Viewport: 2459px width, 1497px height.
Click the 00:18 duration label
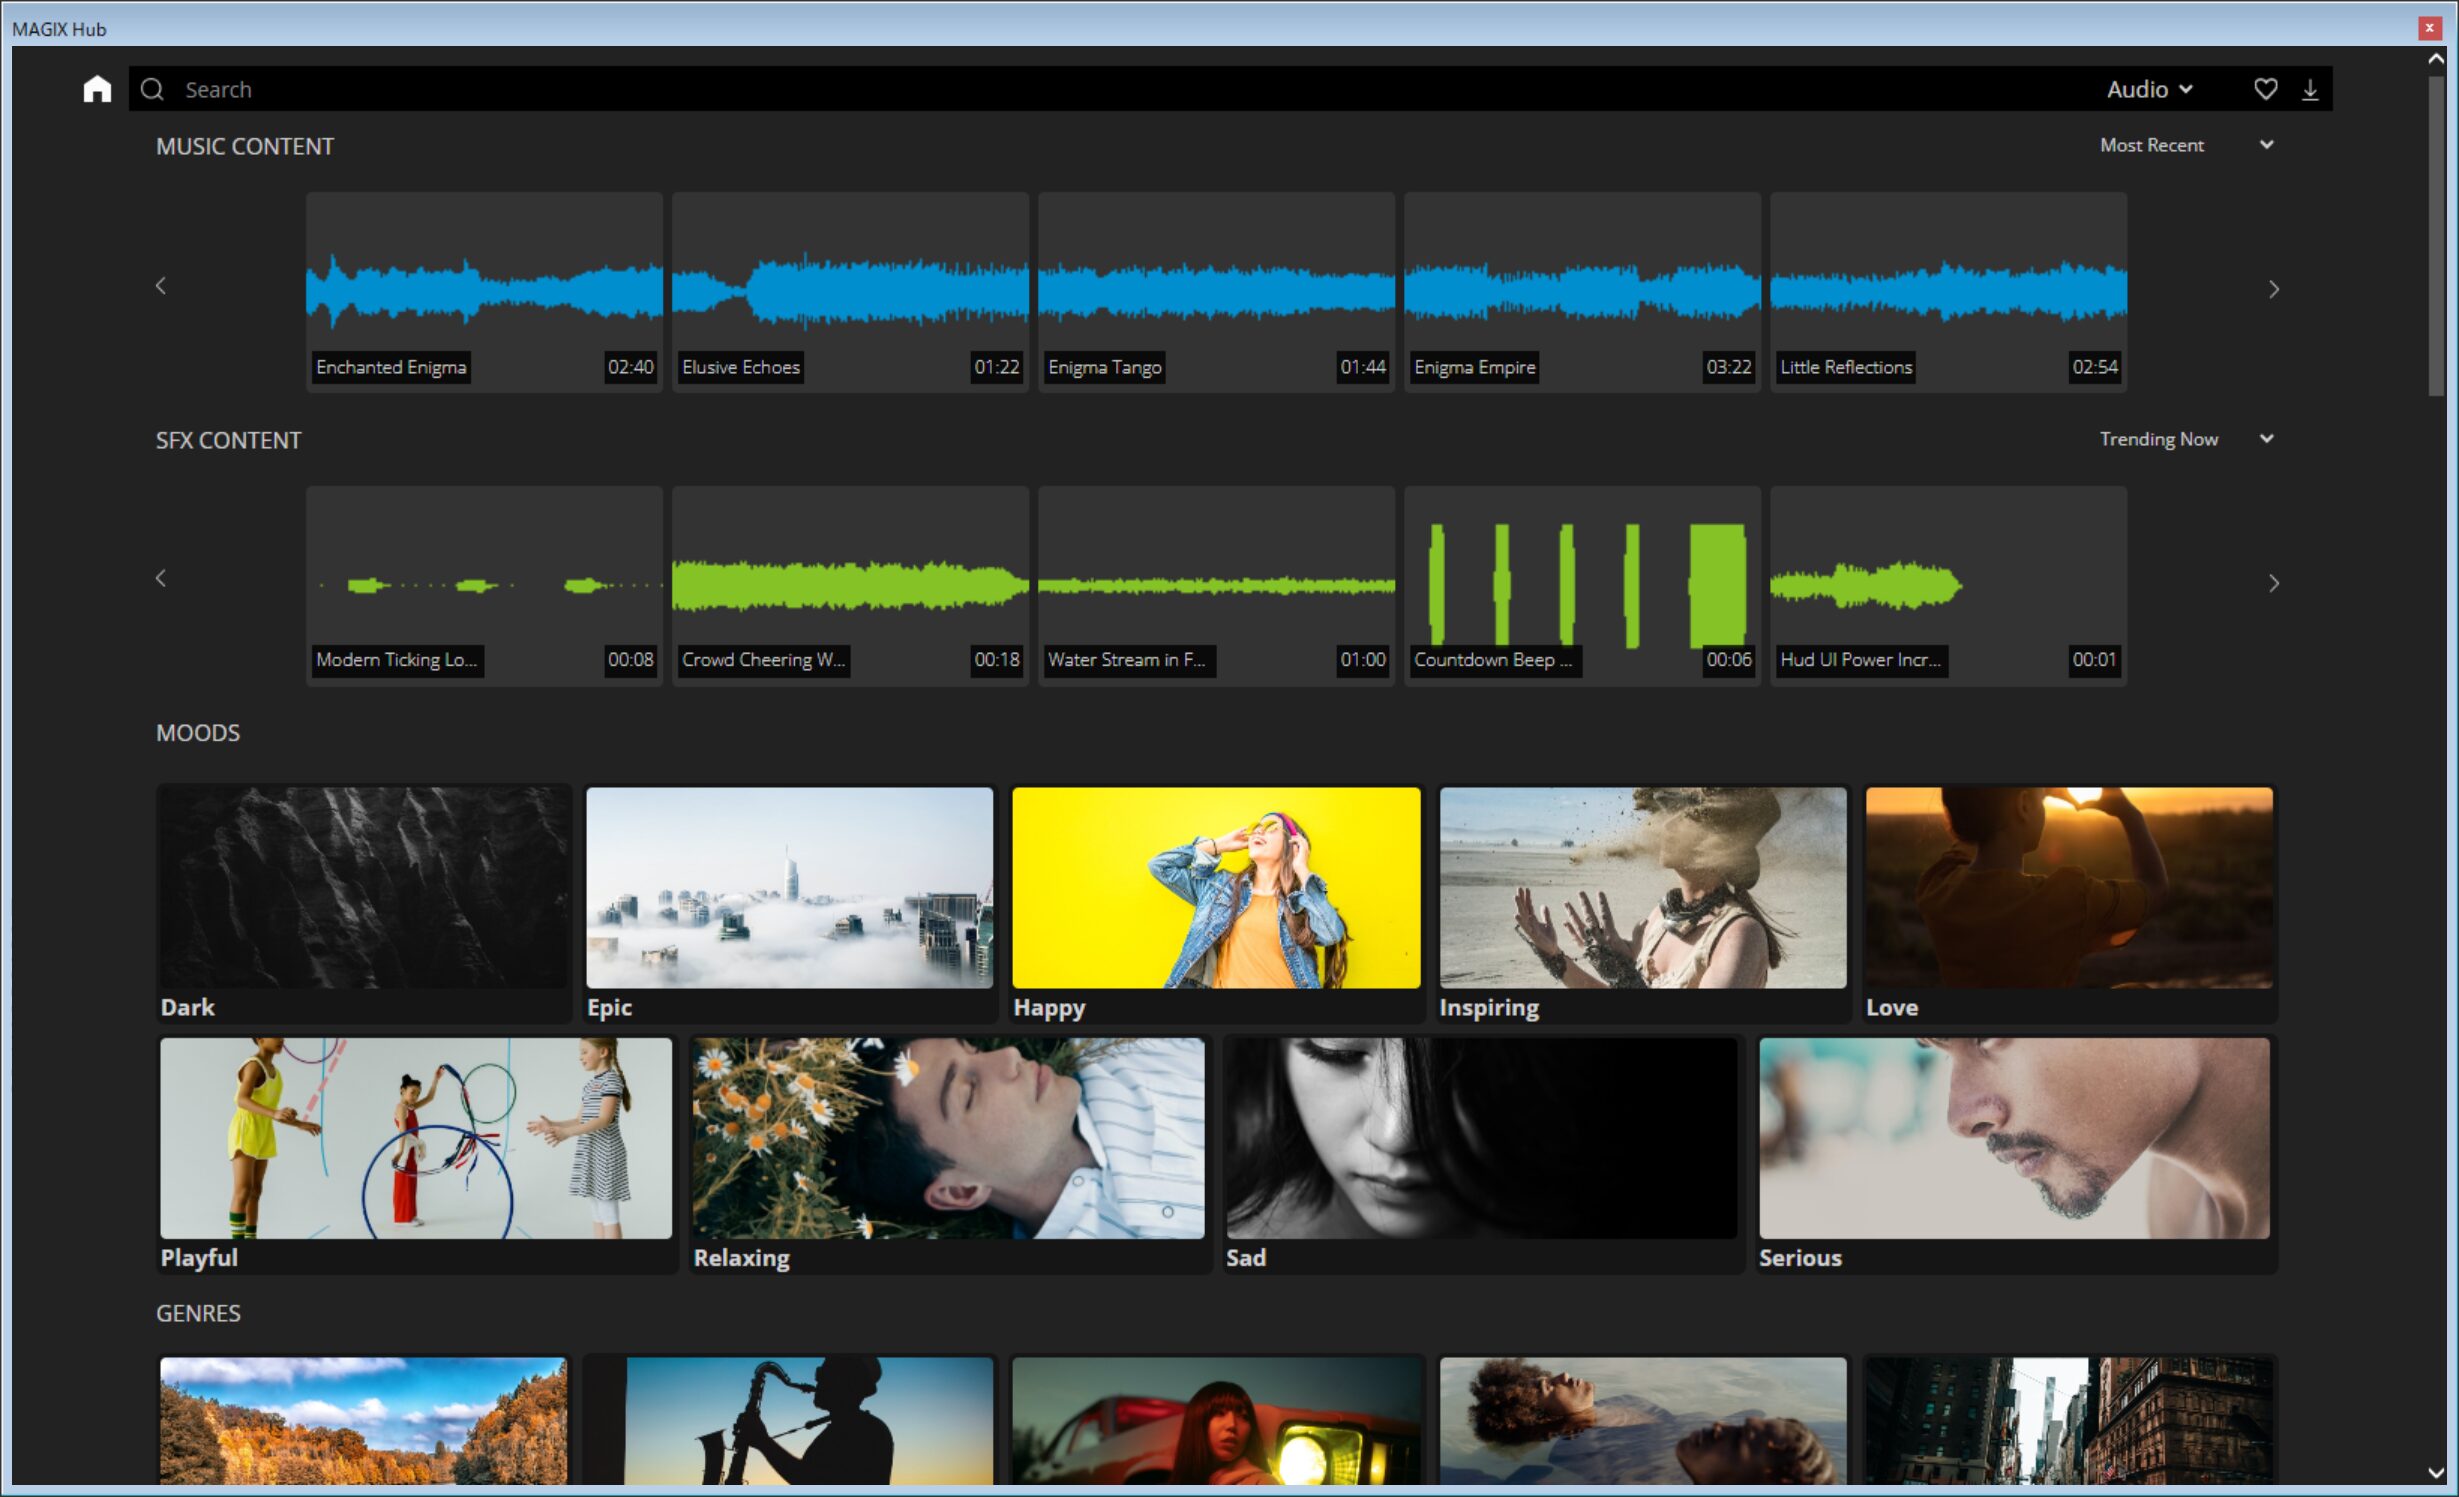click(x=997, y=660)
